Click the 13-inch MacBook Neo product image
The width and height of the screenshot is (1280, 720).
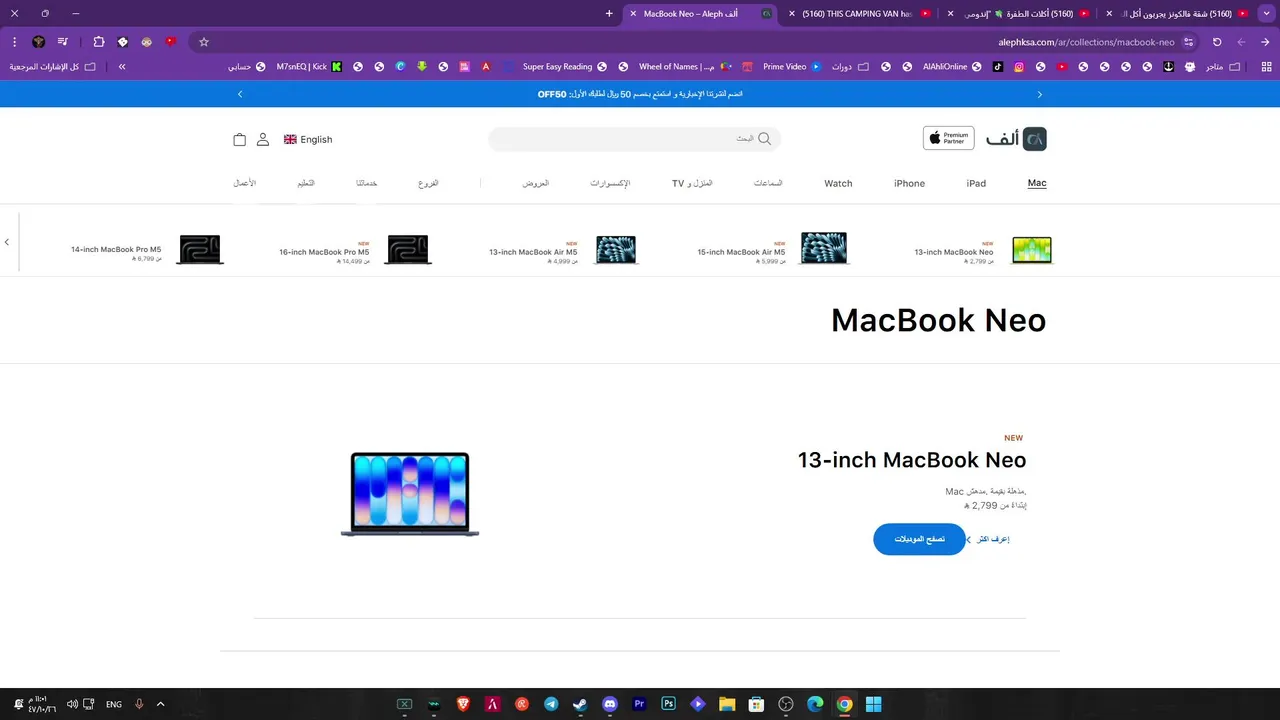(410, 494)
